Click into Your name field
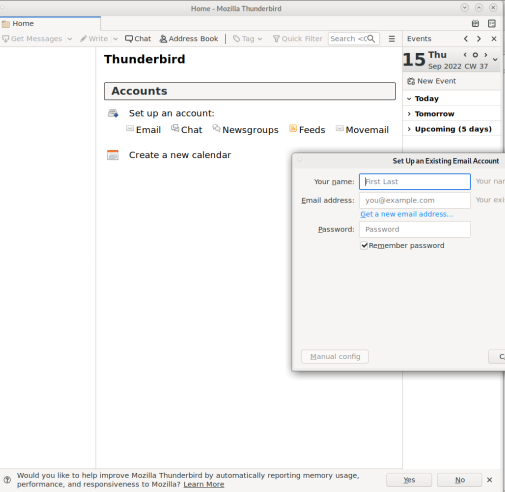Viewport: 505px width, 492px height. pyautogui.click(x=415, y=182)
